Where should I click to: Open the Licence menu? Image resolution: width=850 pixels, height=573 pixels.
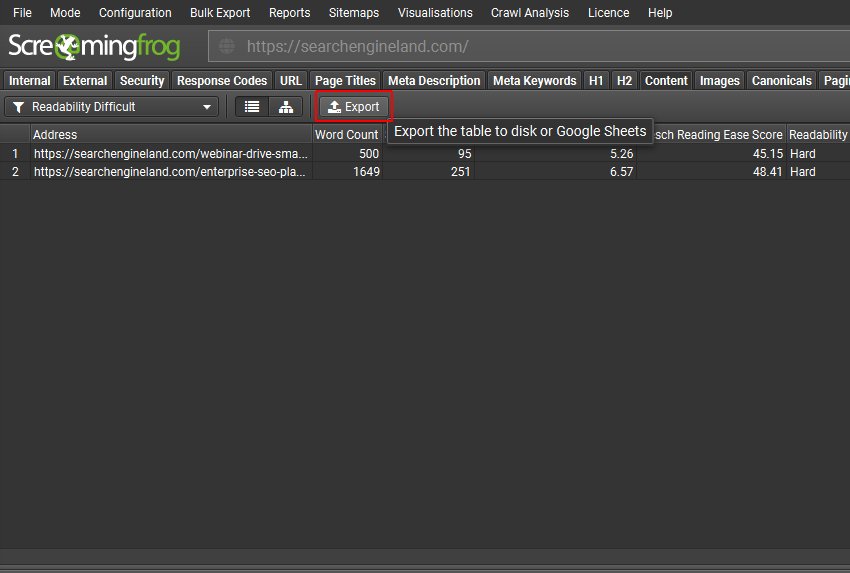coord(609,12)
